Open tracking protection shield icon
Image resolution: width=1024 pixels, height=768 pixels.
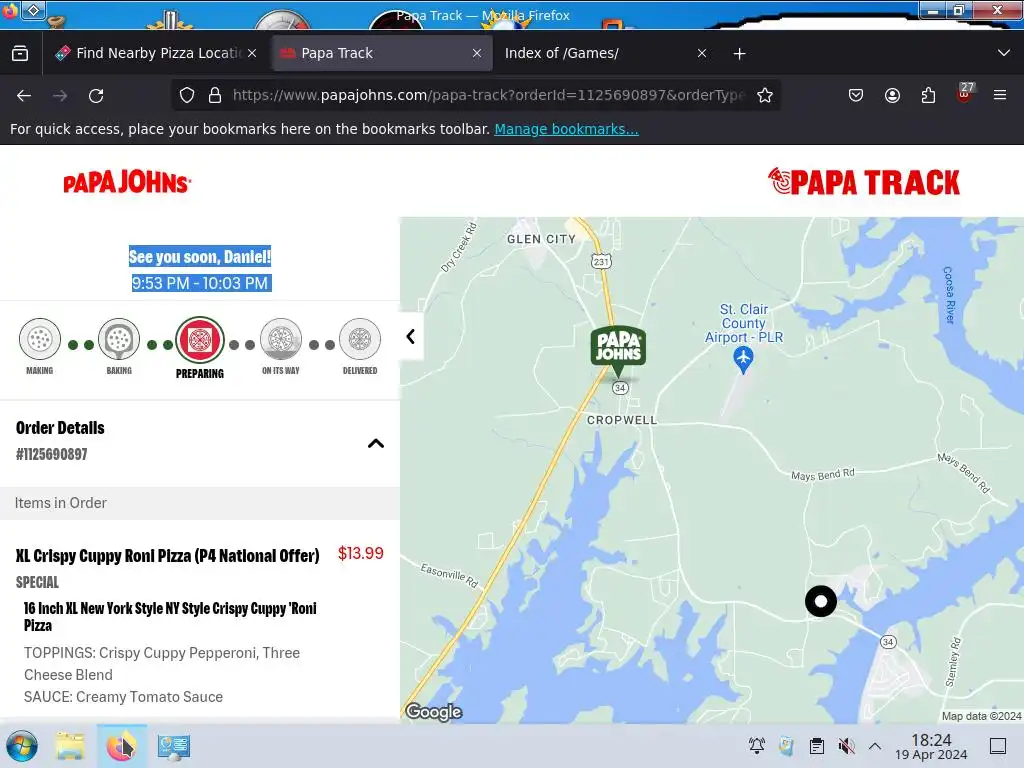tap(187, 95)
